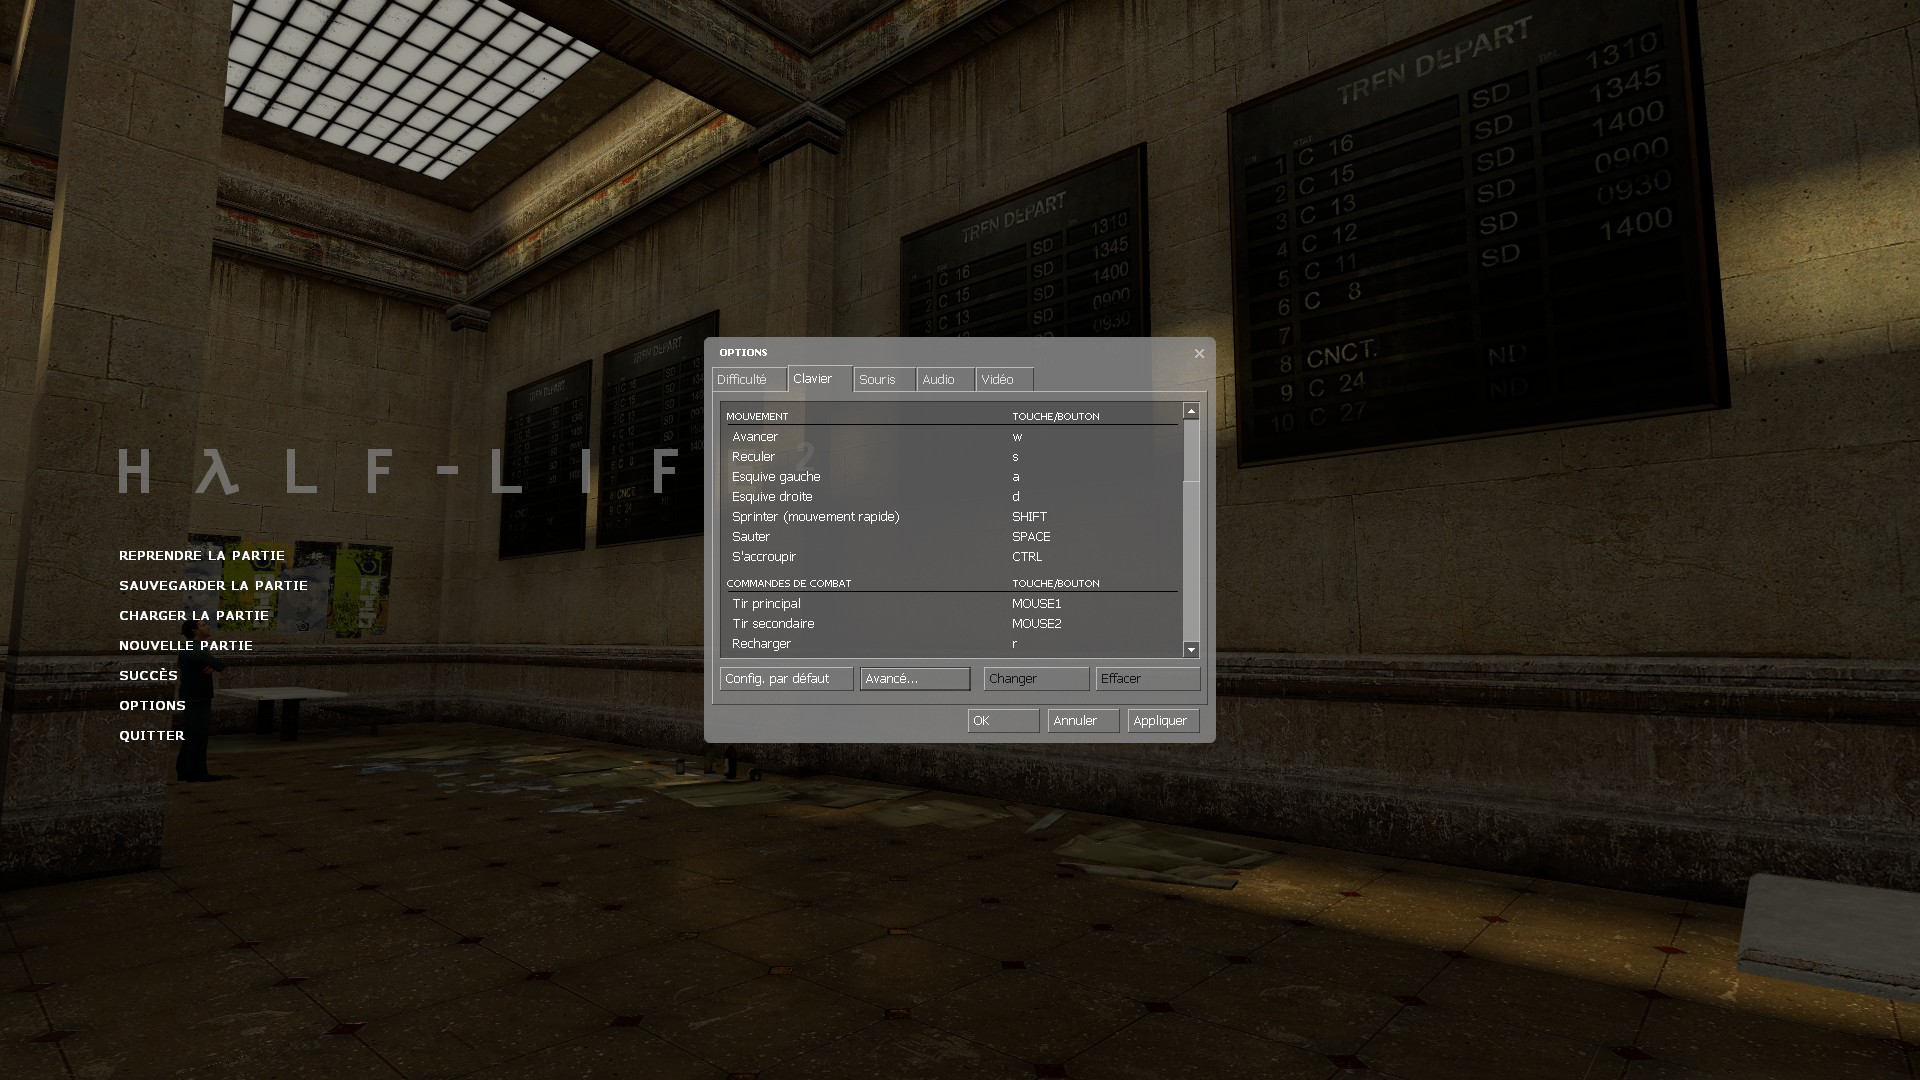Viewport: 1920px width, 1080px height.
Task: Switch to the Difficulté tab
Action: pos(748,380)
